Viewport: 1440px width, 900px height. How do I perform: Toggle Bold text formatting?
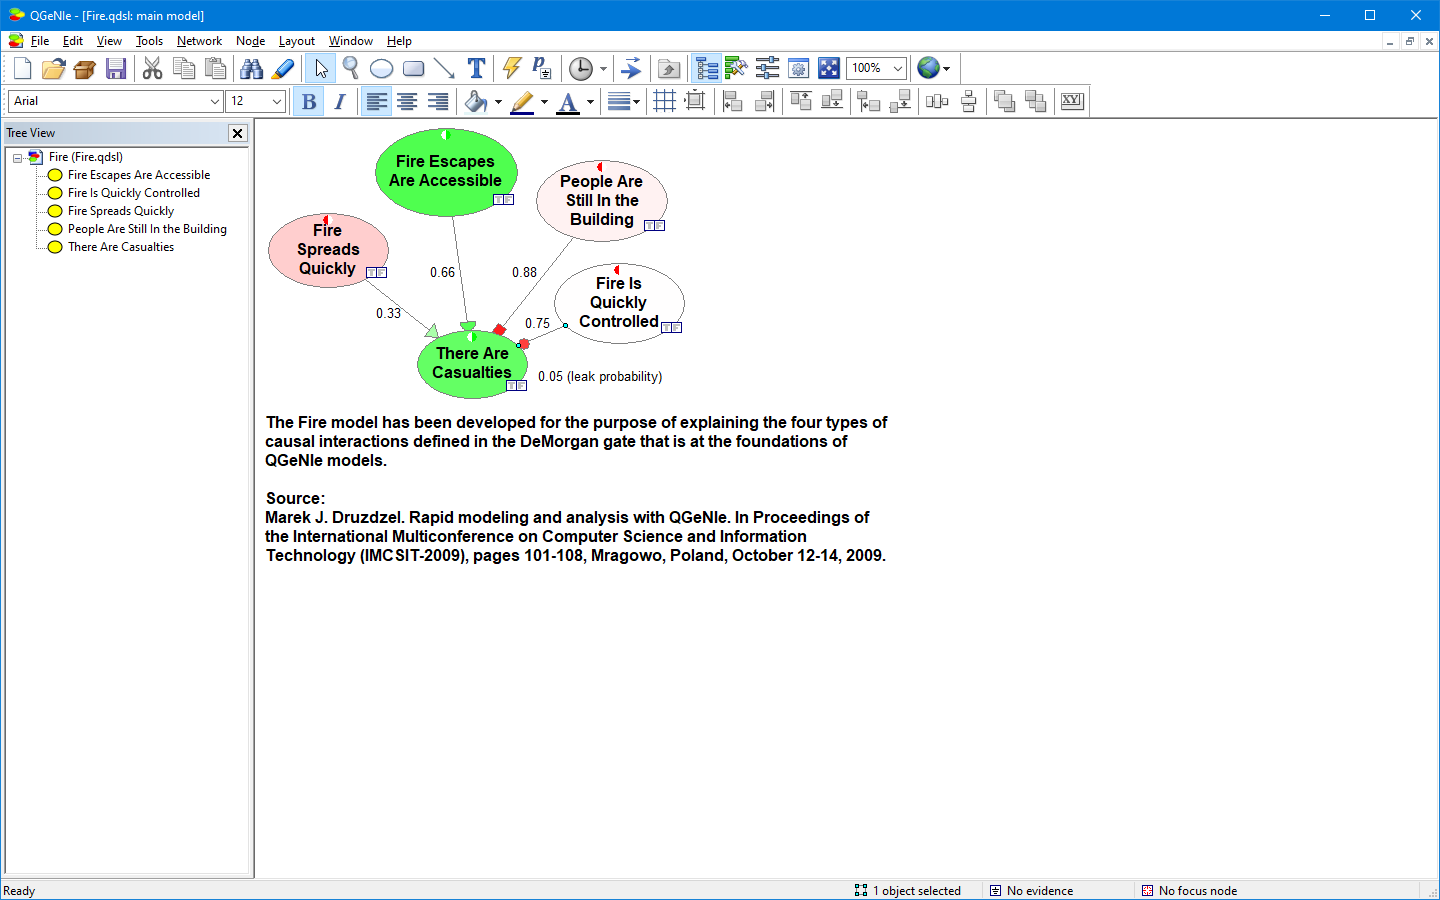click(309, 101)
